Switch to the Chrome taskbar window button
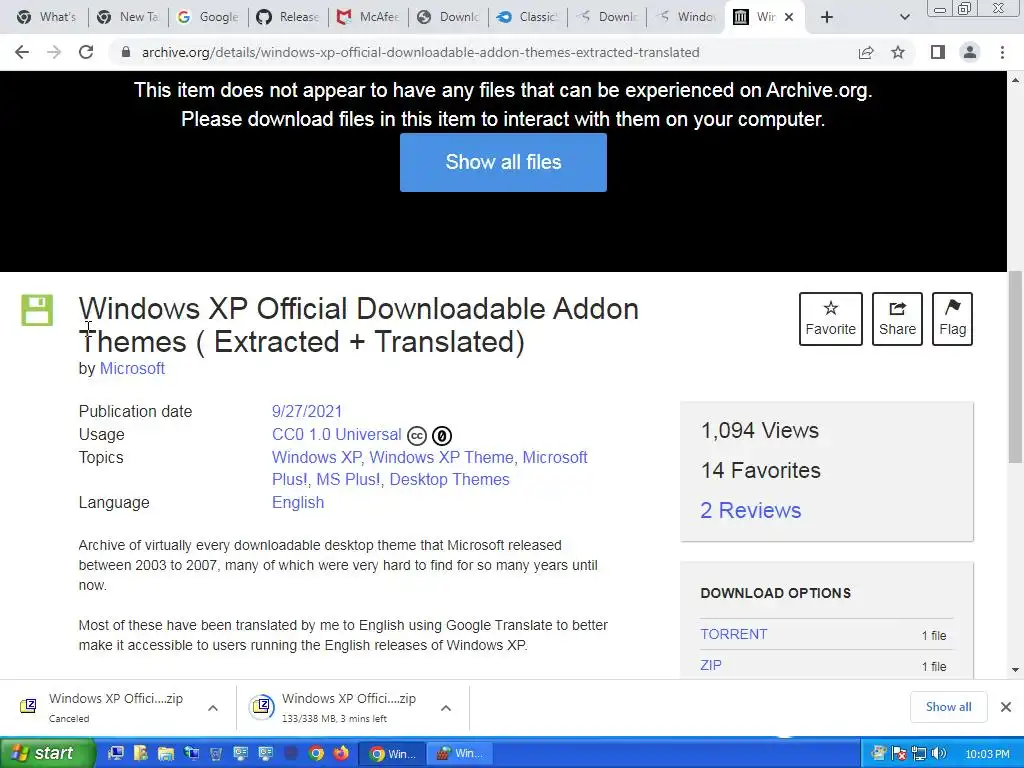Image resolution: width=1024 pixels, height=768 pixels. click(x=393, y=754)
